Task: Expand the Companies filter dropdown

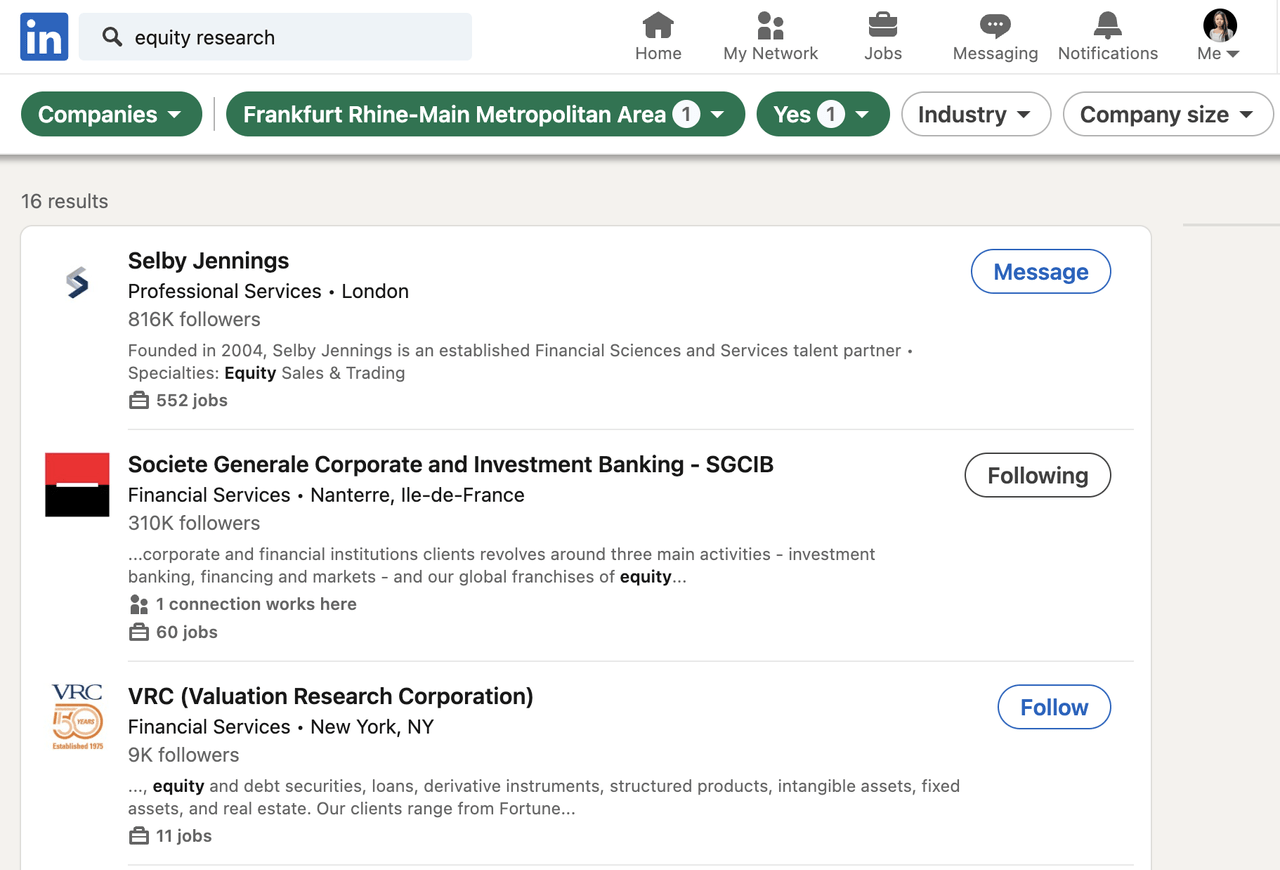Action: pyautogui.click(x=111, y=114)
